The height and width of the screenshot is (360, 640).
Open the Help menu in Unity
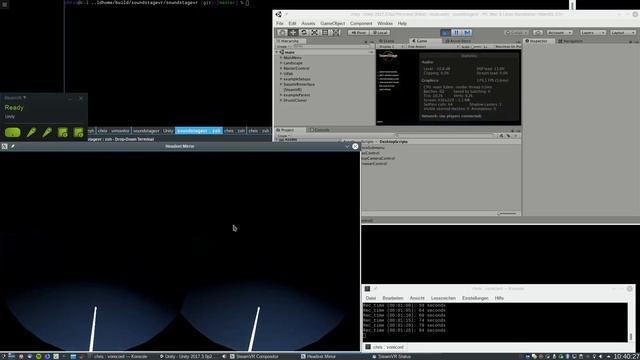coord(402,23)
